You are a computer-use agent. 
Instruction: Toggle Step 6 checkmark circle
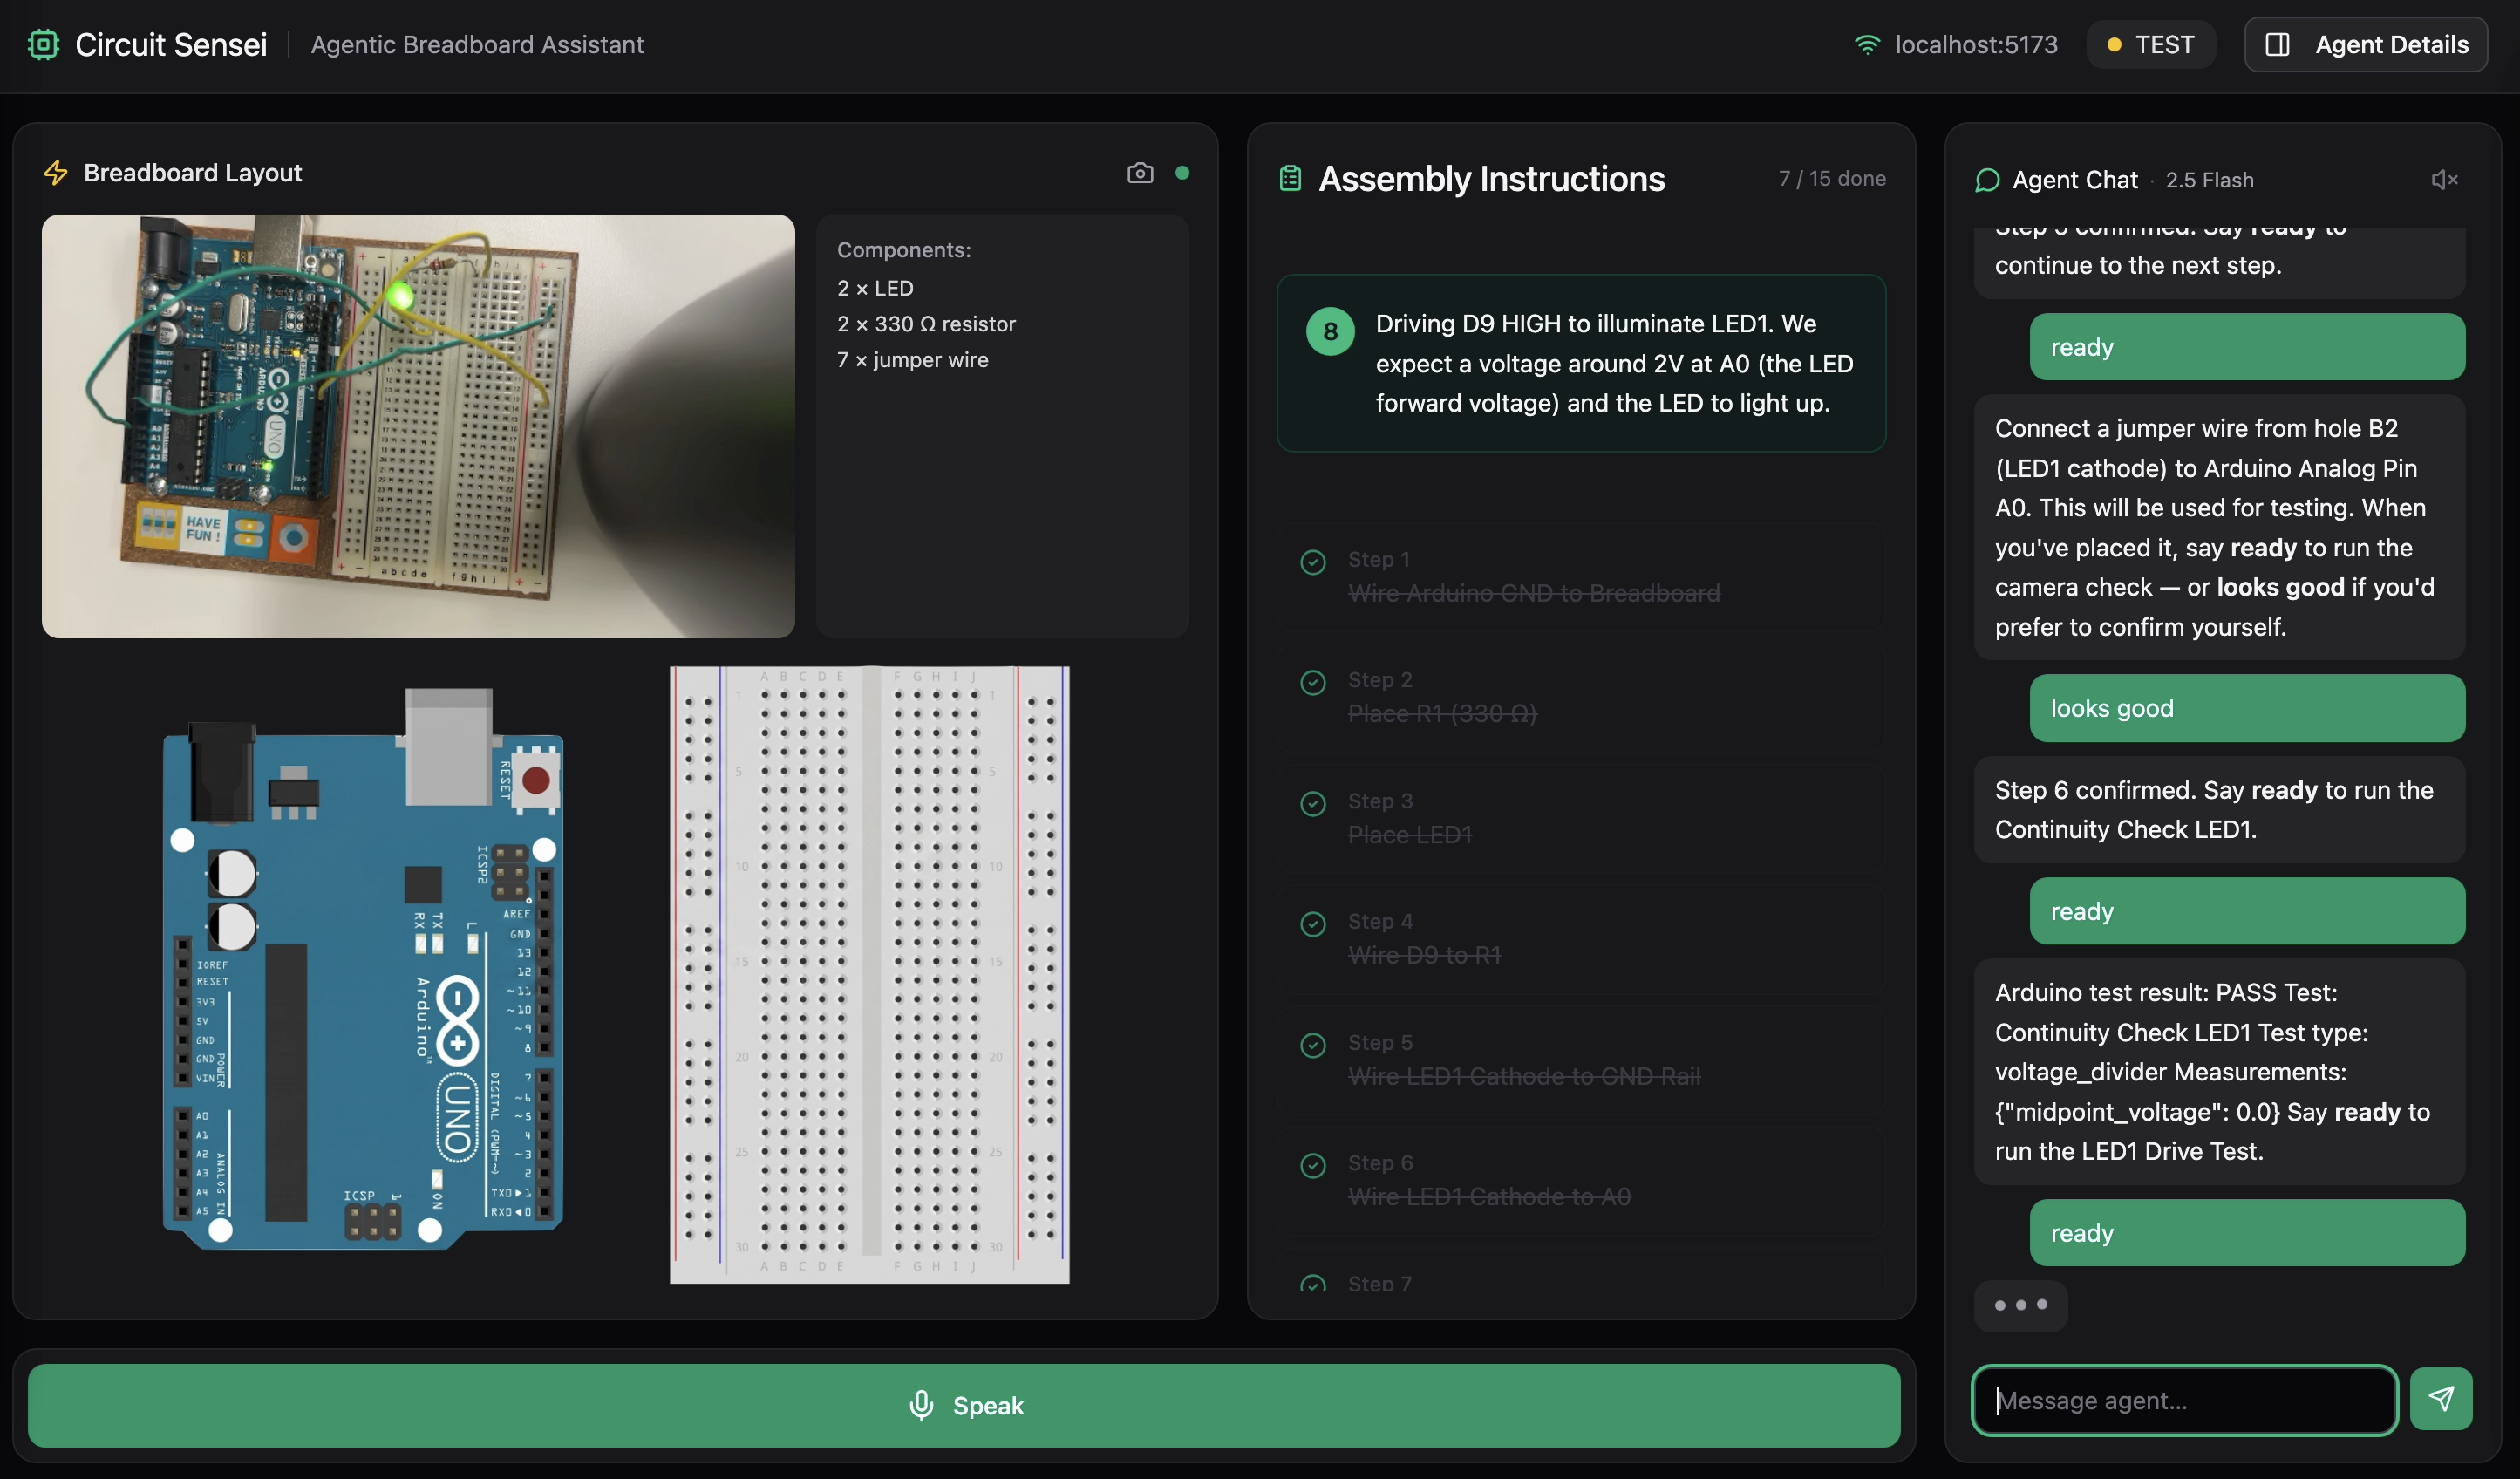pos(1313,1166)
